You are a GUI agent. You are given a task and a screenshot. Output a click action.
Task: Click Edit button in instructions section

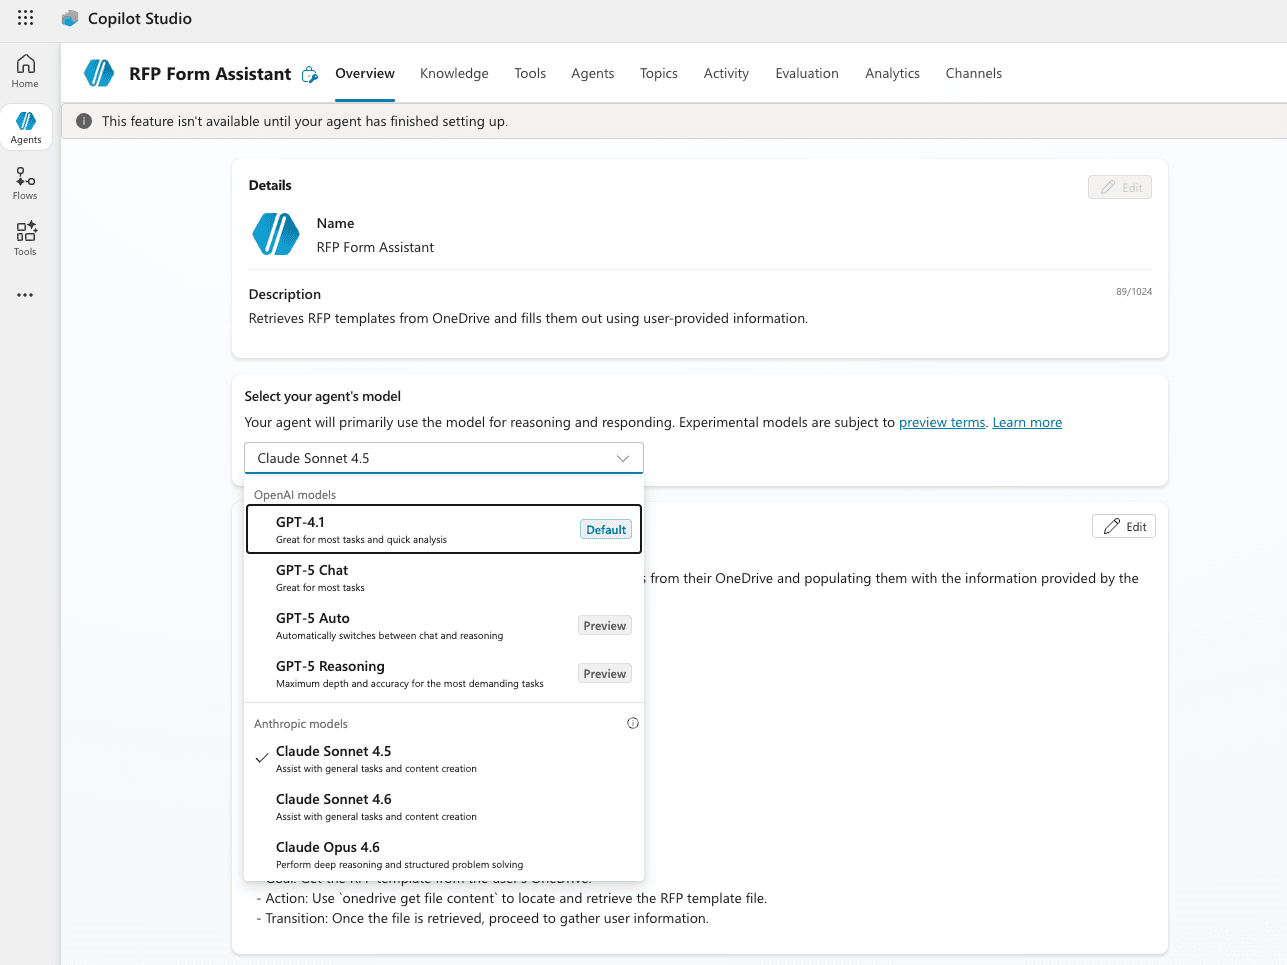coord(1124,526)
